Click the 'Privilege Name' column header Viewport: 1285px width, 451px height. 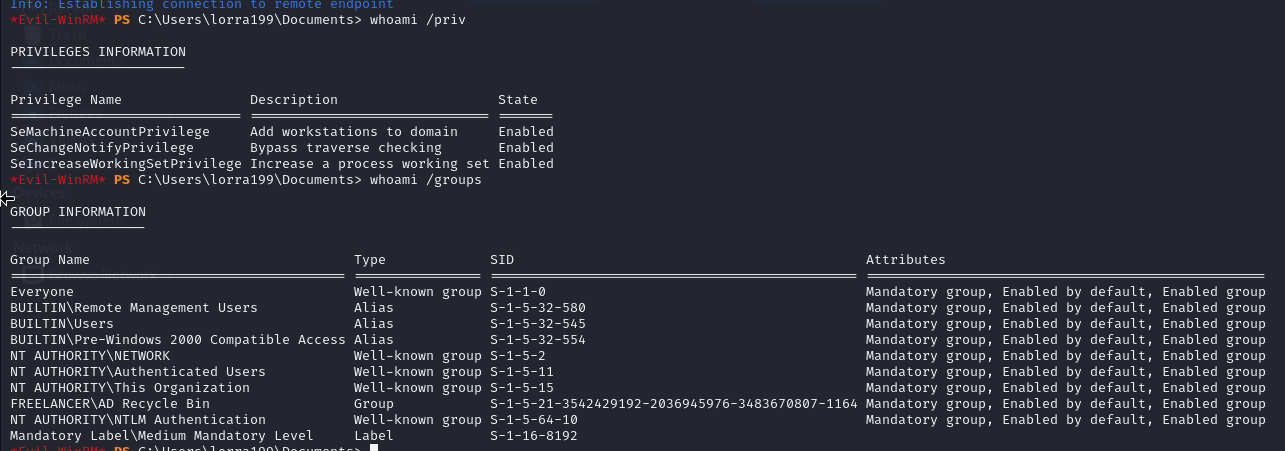65,100
